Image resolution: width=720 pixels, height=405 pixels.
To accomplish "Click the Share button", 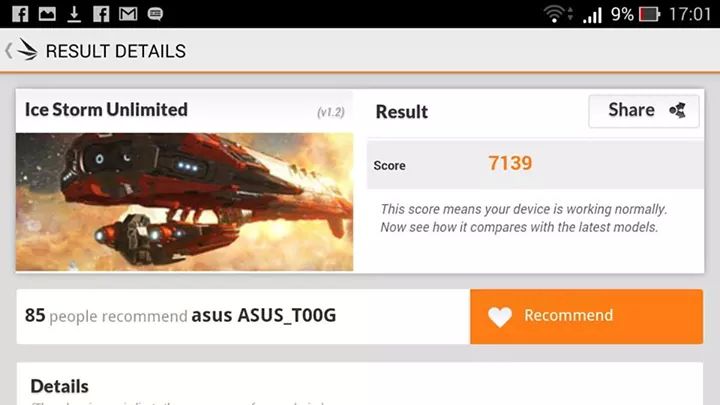I will [644, 111].
